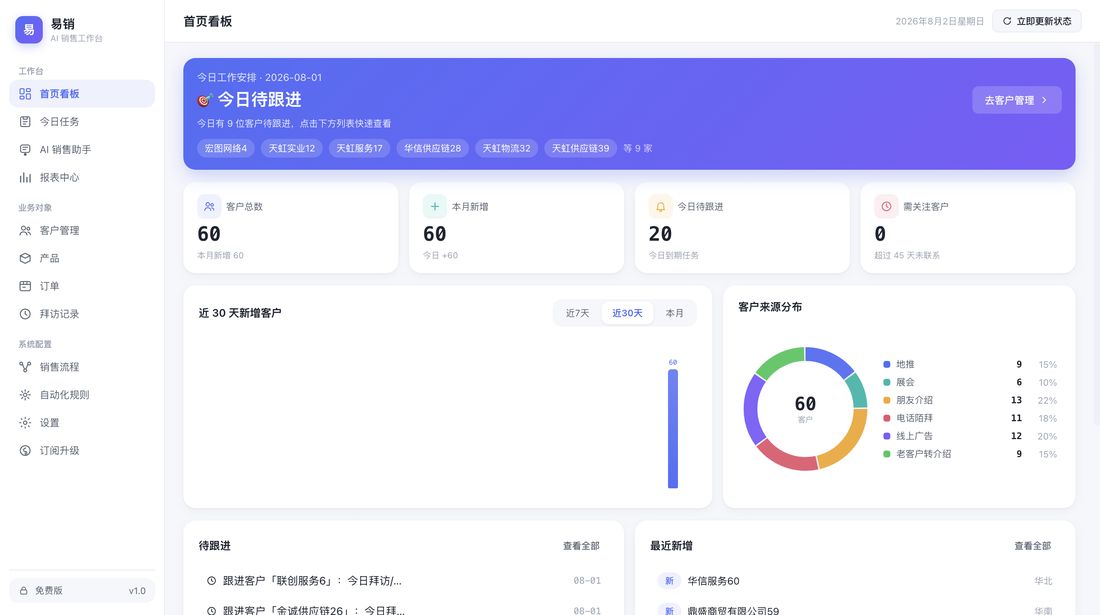Click the 需关注客户 stat value 0
The width and height of the screenshot is (1100, 615).
click(880, 234)
